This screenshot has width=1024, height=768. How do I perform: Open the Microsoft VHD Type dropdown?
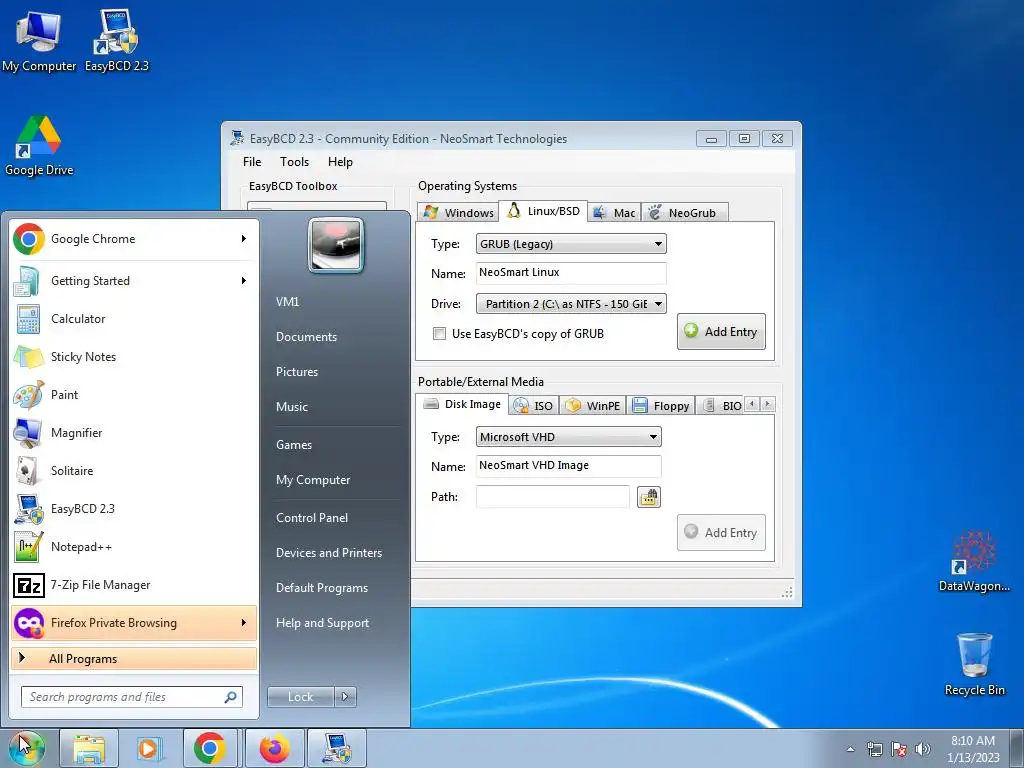tap(568, 437)
